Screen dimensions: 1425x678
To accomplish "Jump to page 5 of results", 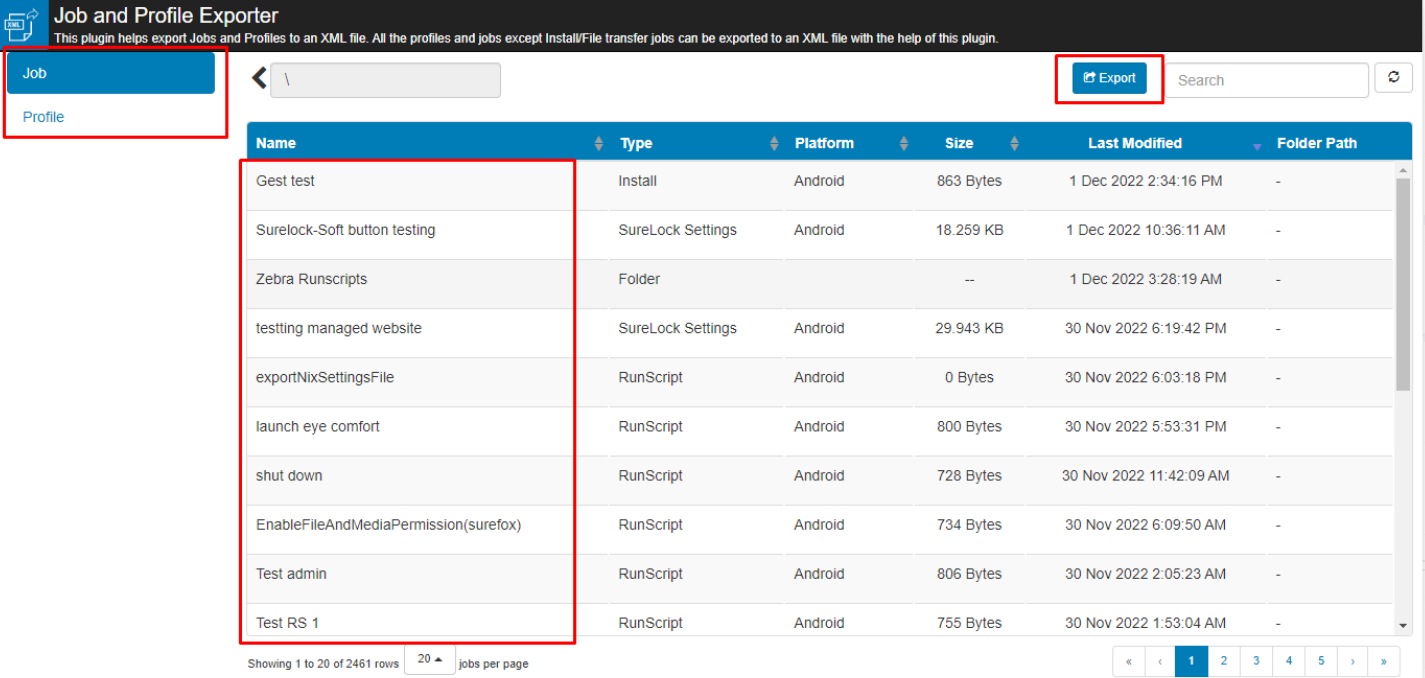I will (x=1321, y=661).
